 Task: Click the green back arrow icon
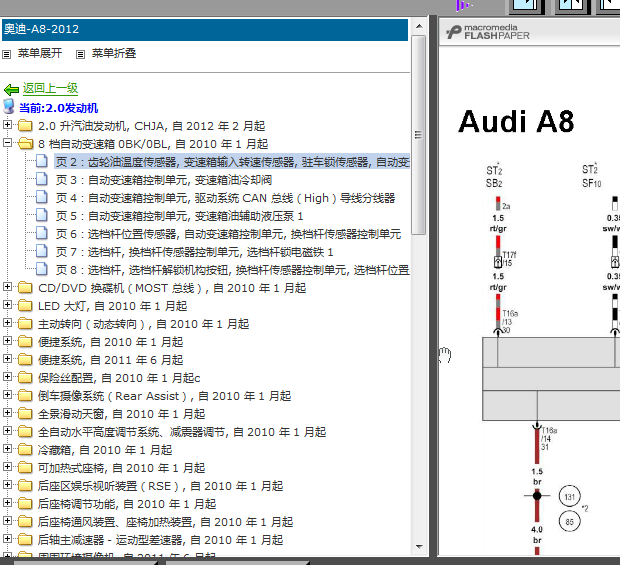tap(11, 90)
